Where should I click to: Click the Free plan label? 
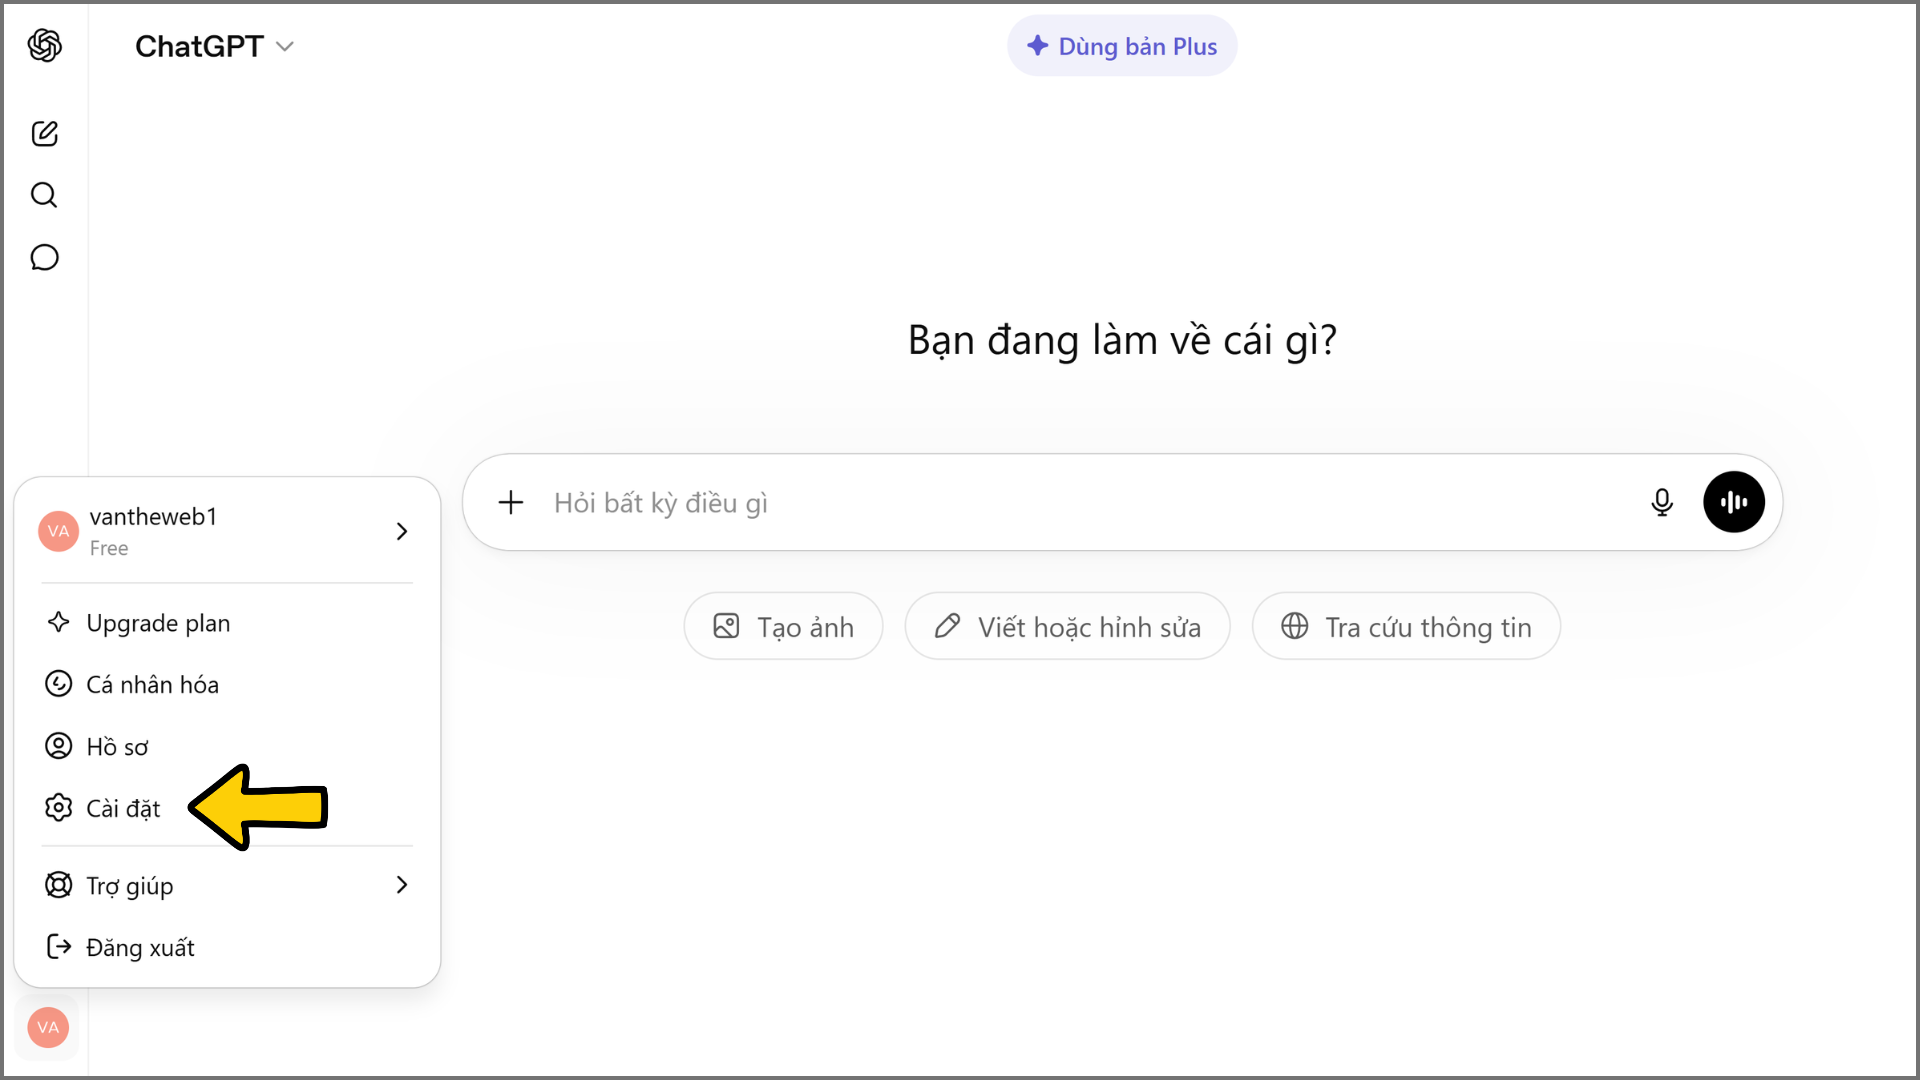(x=109, y=548)
